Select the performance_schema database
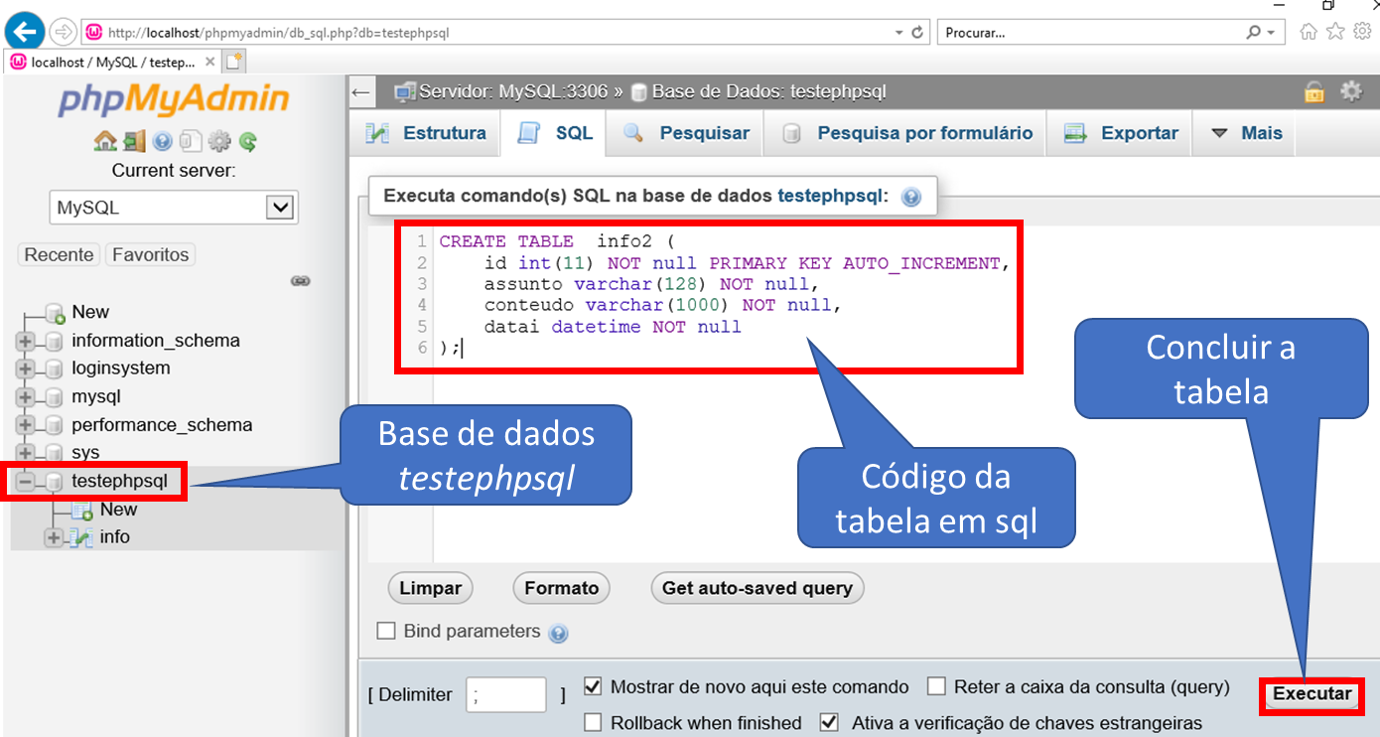Screen dimensions: 1380x737 click(x=162, y=425)
